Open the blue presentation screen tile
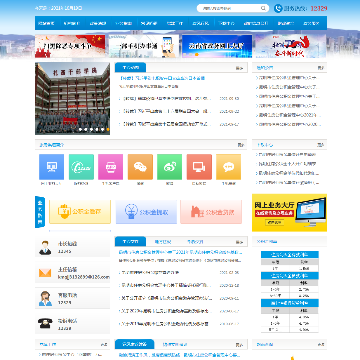The image size is (360, 360). [51, 167]
